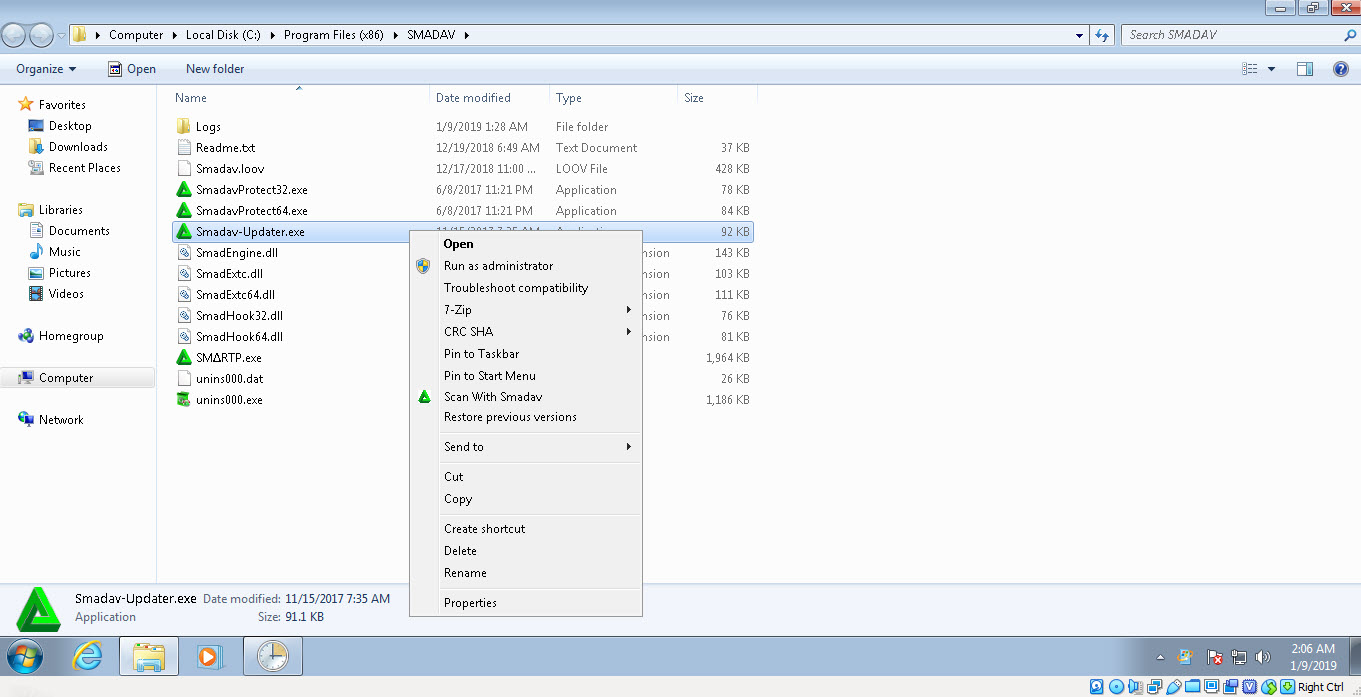This screenshot has height=697, width=1361.
Task: Select the Readme.txt file icon
Action: [x=184, y=148]
